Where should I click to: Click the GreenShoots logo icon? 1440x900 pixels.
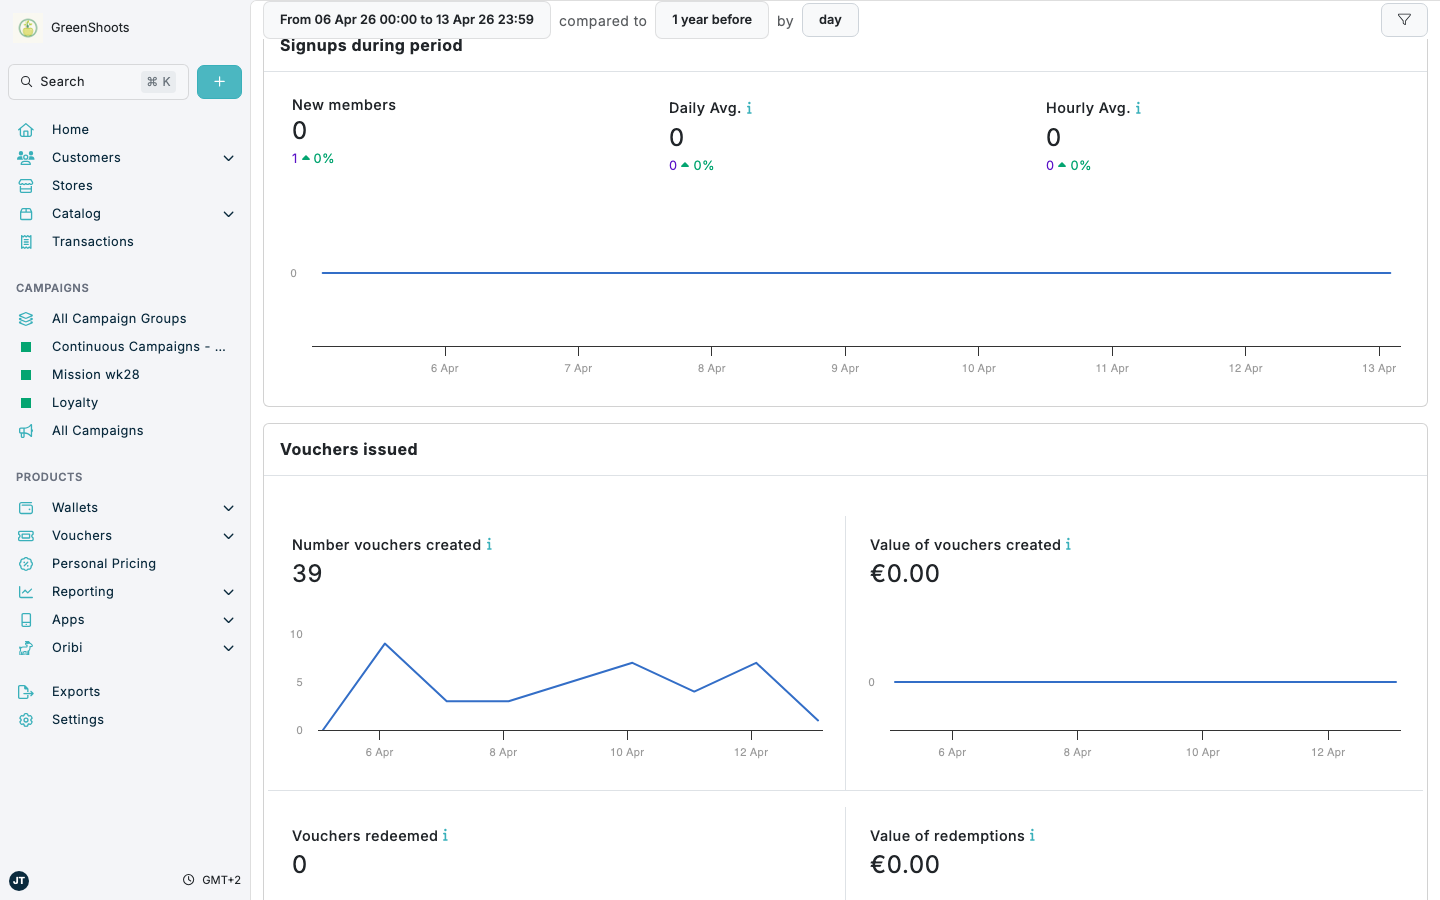point(28,28)
